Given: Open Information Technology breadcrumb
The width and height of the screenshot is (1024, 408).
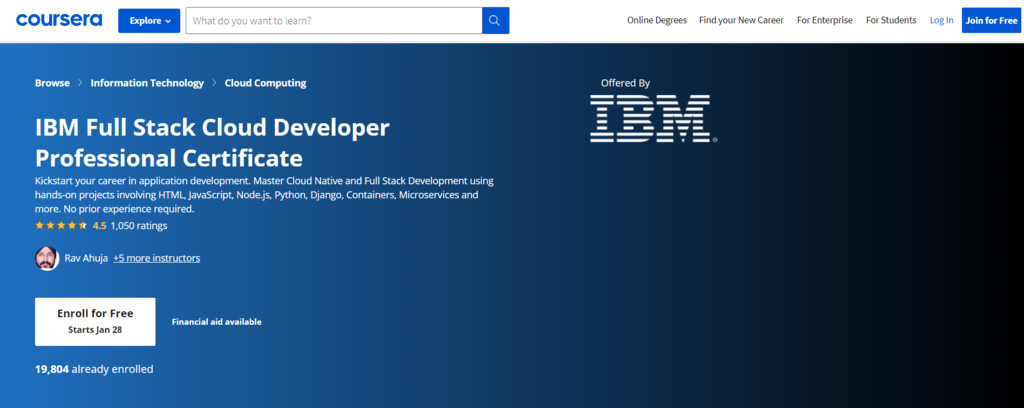Looking at the screenshot, I should click(147, 83).
